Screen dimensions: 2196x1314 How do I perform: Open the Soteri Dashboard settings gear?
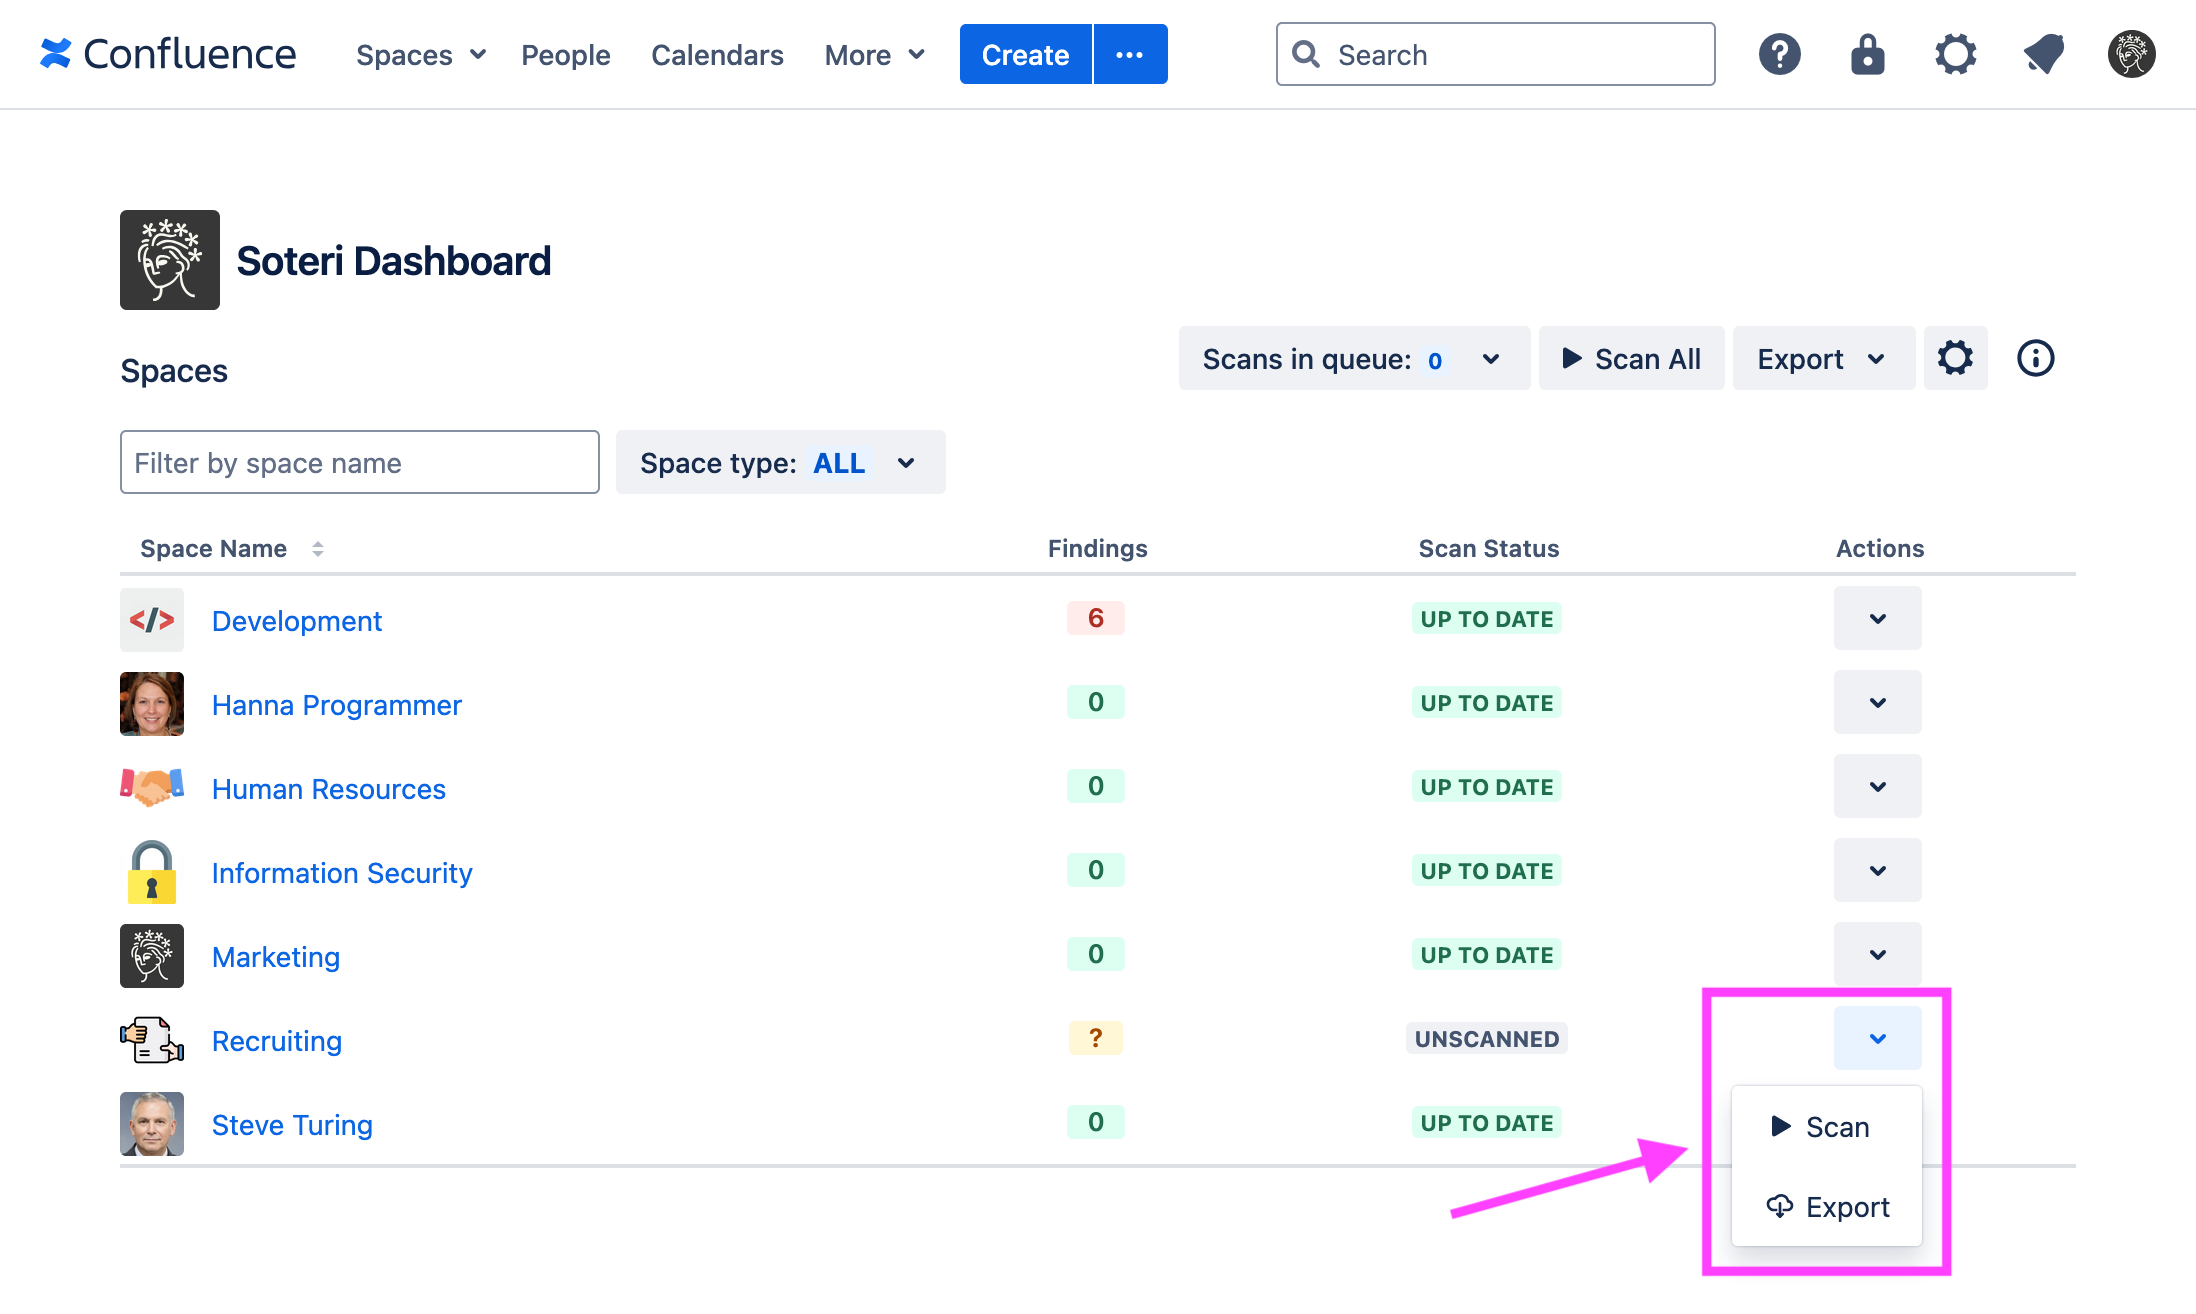point(1955,358)
